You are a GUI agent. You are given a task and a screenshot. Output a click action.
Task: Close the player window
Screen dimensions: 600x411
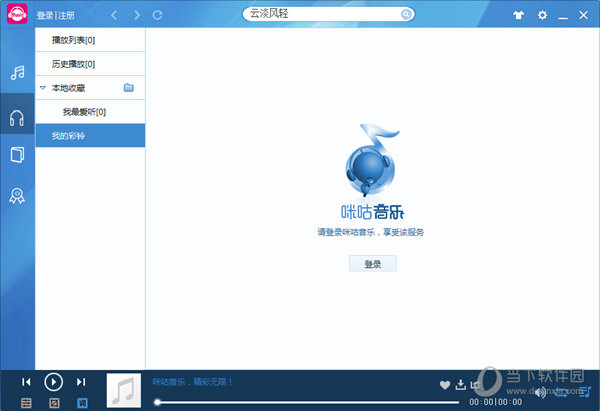584,15
